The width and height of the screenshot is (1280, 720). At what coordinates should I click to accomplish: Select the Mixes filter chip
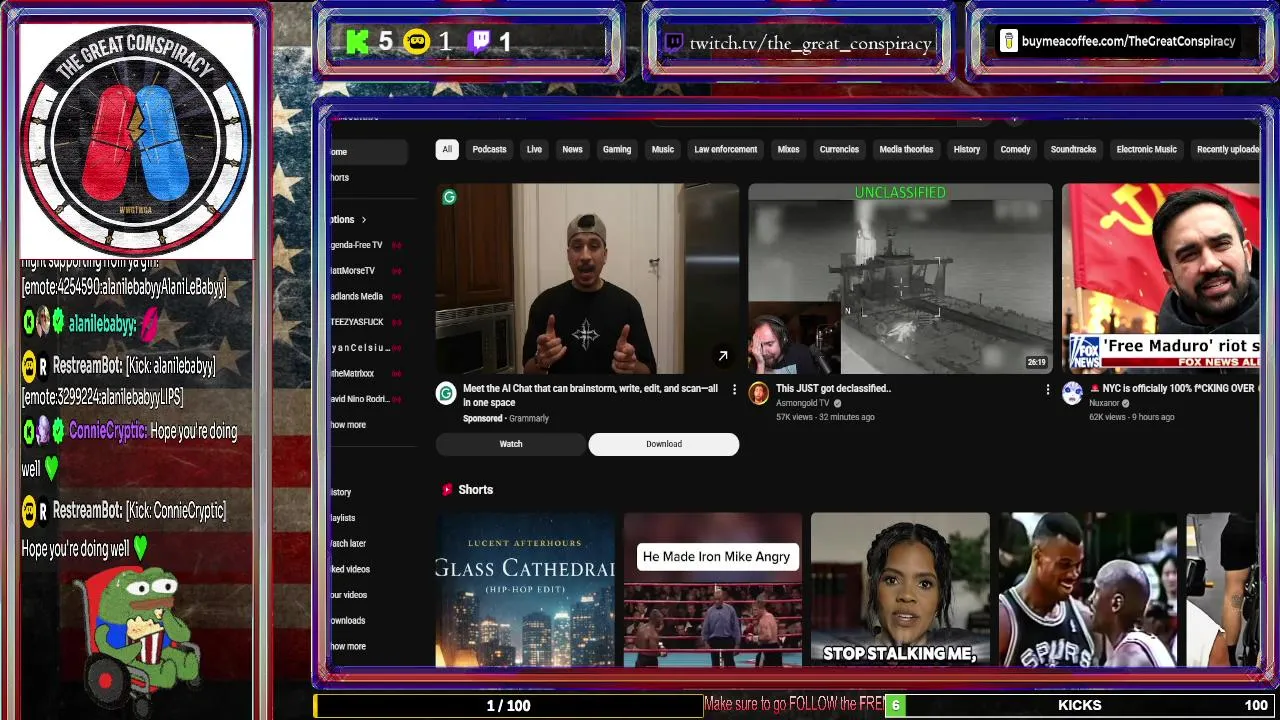[788, 149]
